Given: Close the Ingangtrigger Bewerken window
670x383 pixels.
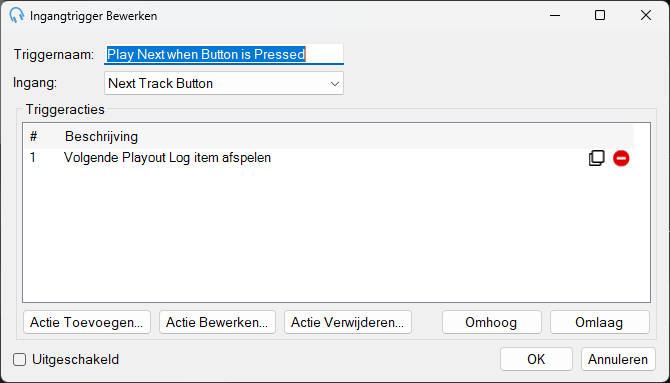Looking at the screenshot, I should (x=646, y=15).
